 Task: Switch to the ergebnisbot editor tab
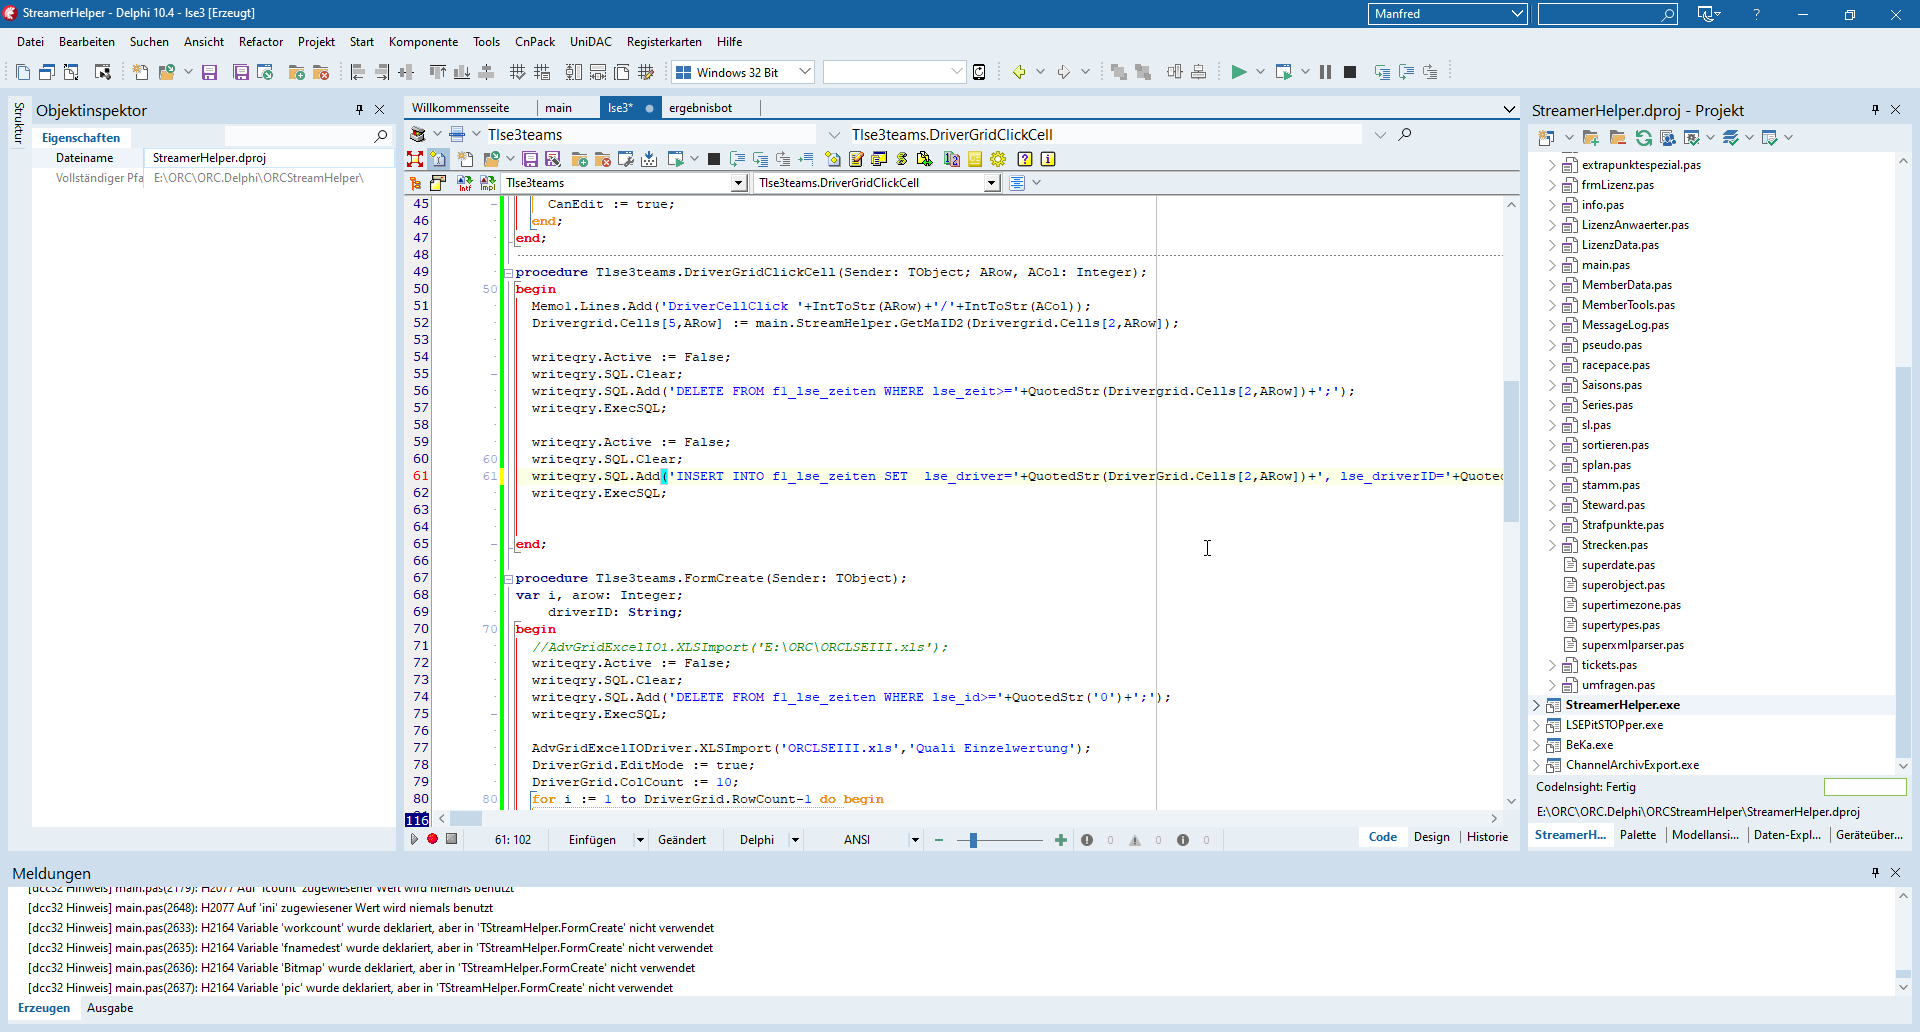tap(700, 108)
